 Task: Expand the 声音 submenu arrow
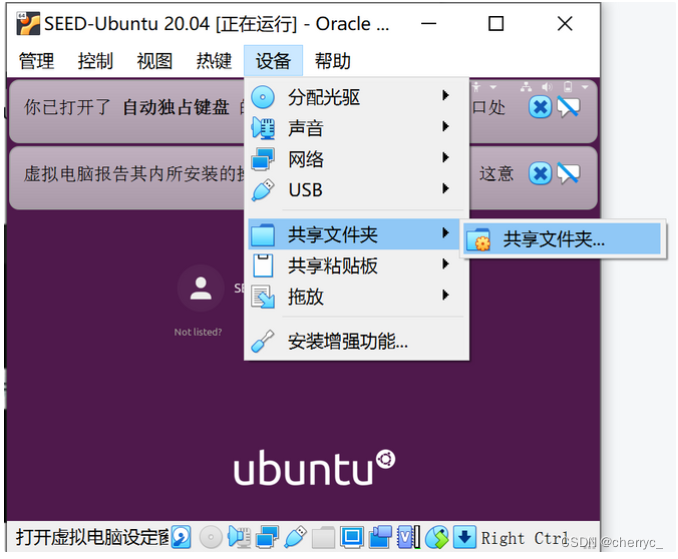(x=445, y=126)
